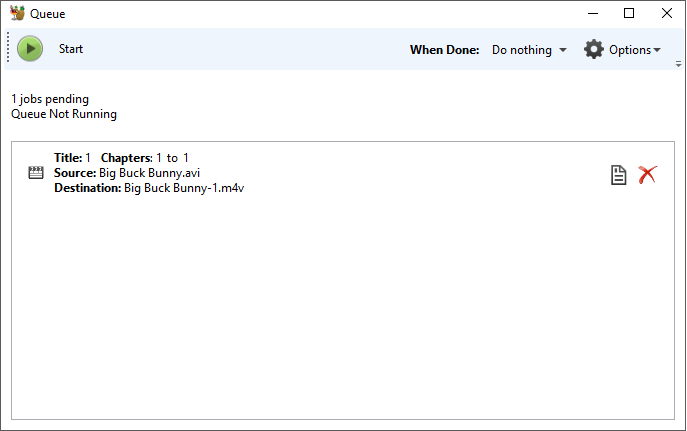Click the toolbar grip handle at left
The height and width of the screenshot is (431, 687).
tap(8, 49)
